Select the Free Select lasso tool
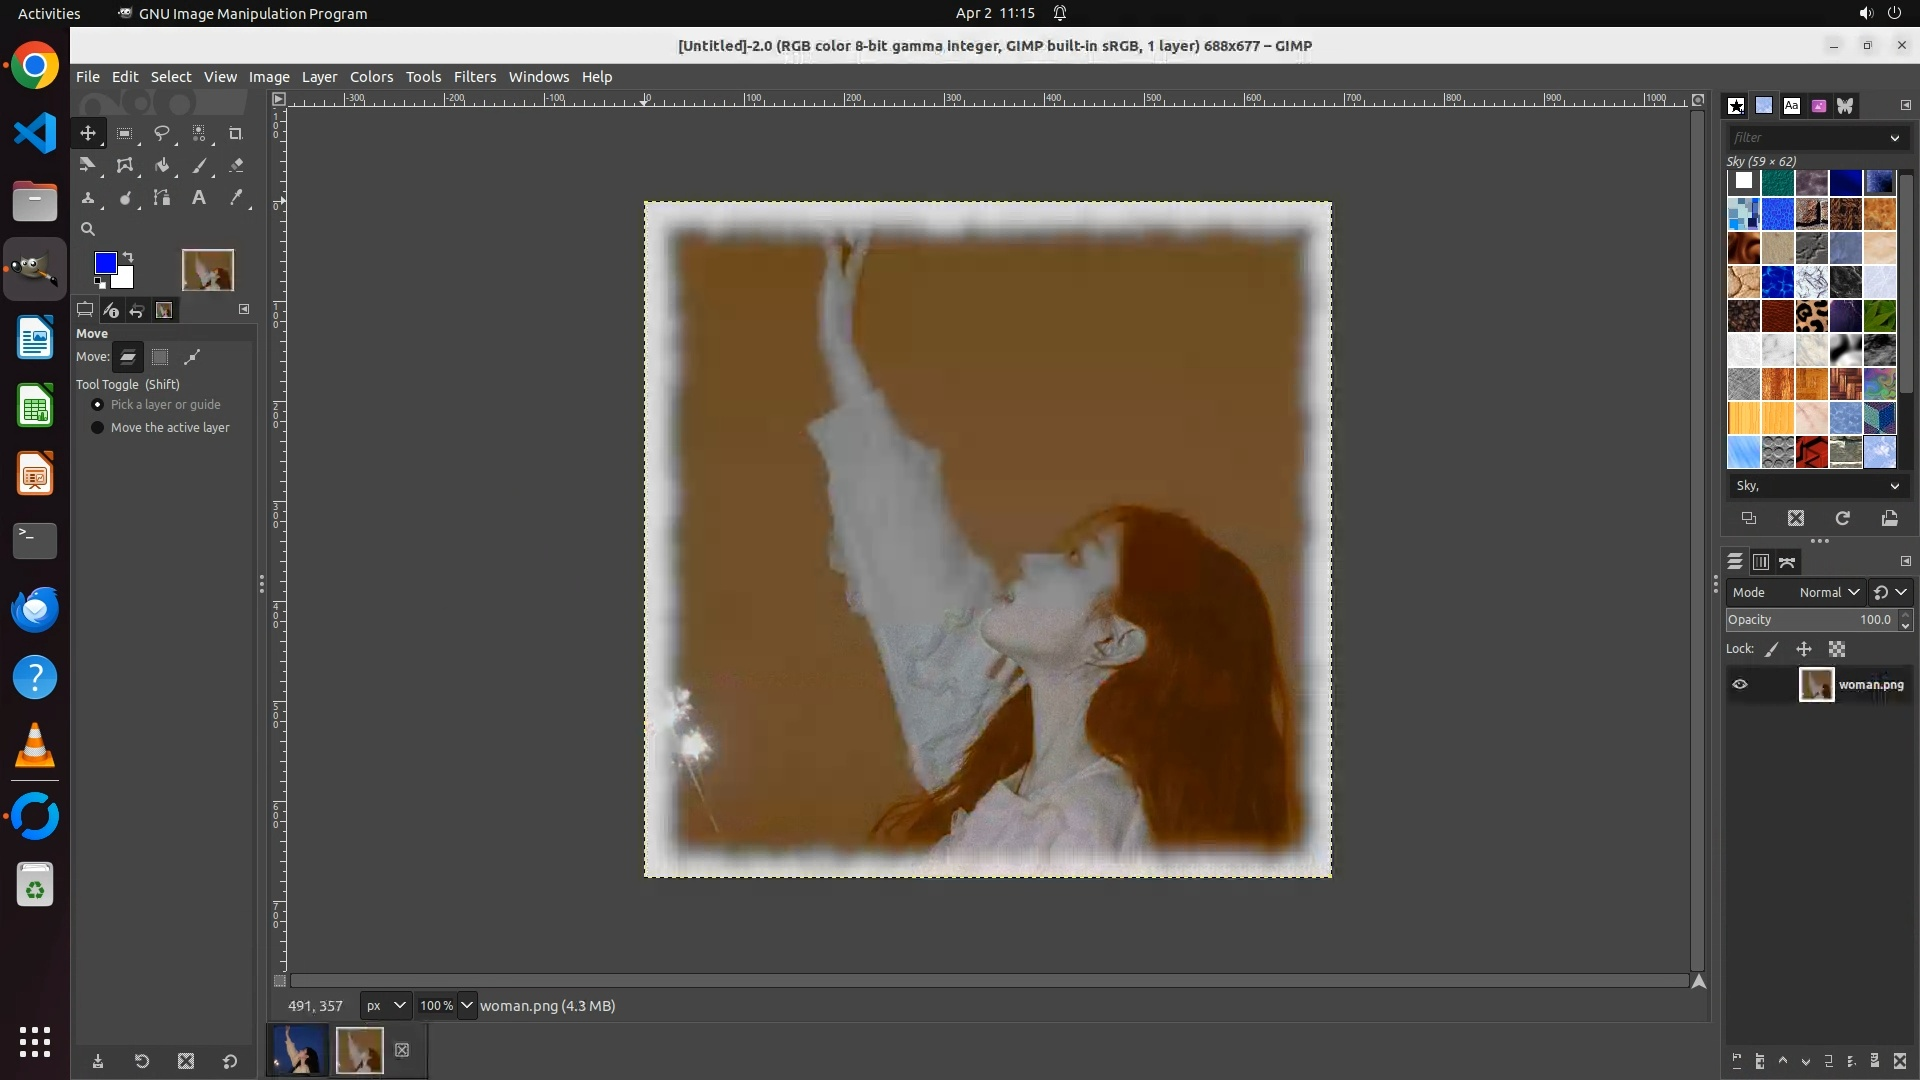1920x1080 pixels. click(161, 133)
